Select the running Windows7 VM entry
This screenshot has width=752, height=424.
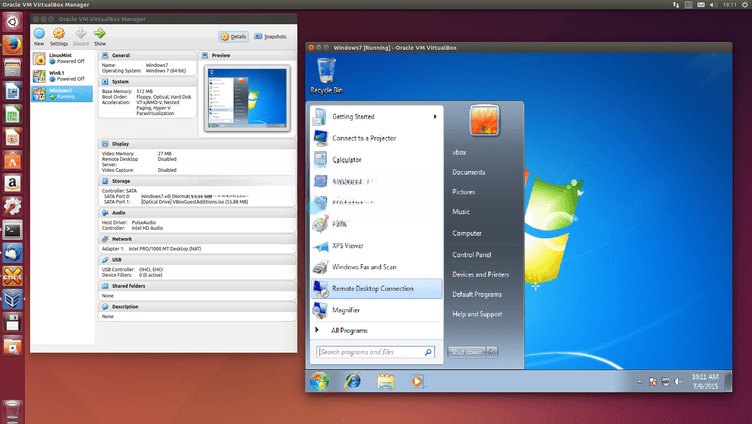(x=62, y=94)
